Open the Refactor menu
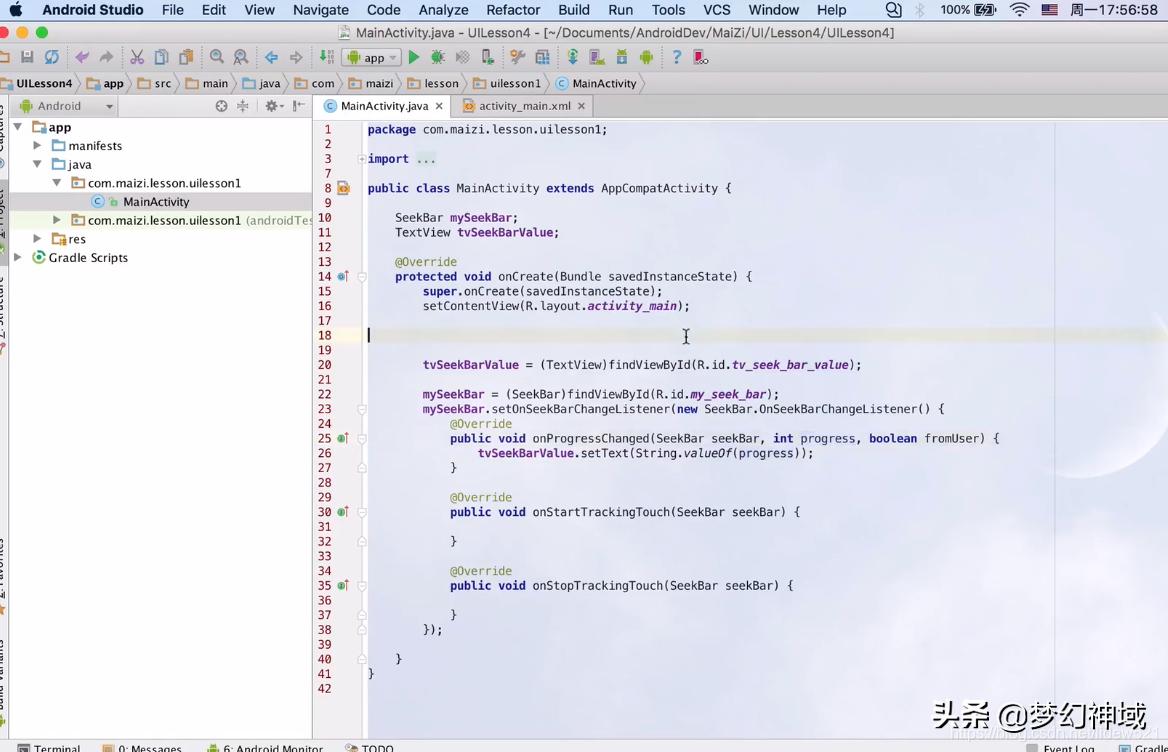The image size is (1168, 752). [512, 10]
